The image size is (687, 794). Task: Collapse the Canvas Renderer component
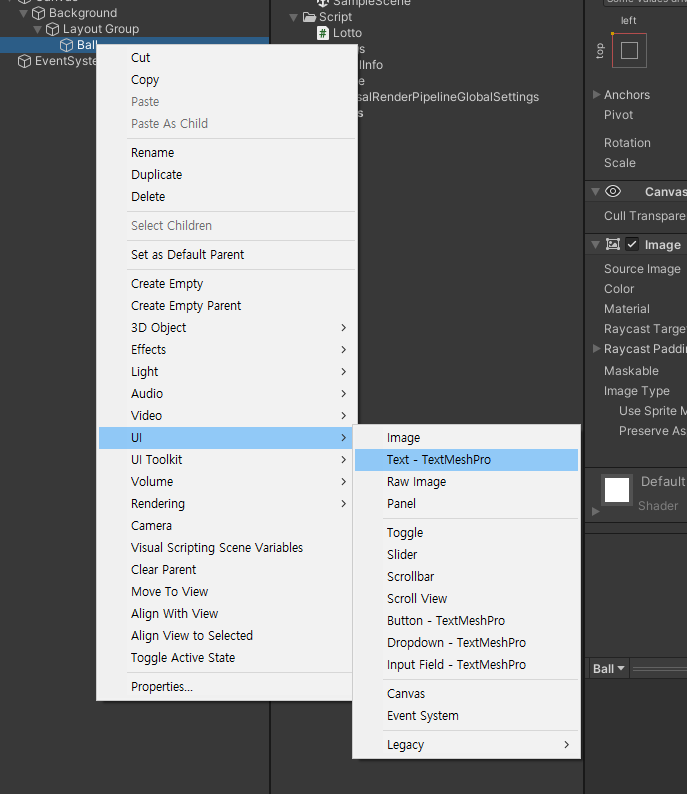[x=595, y=192]
